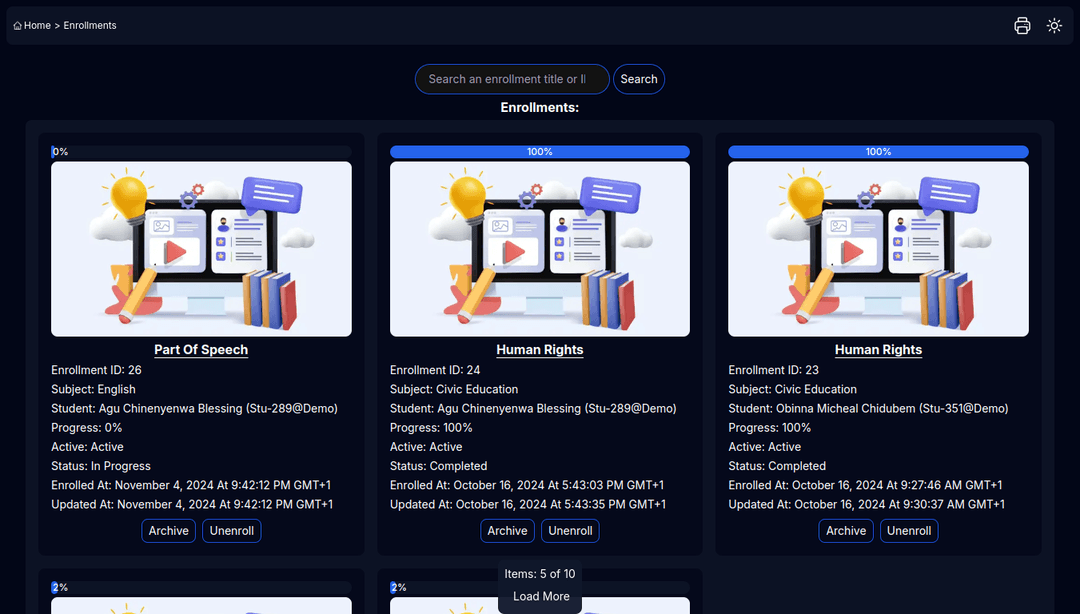Archive enrollment ID 24
1080x614 pixels.
point(507,531)
